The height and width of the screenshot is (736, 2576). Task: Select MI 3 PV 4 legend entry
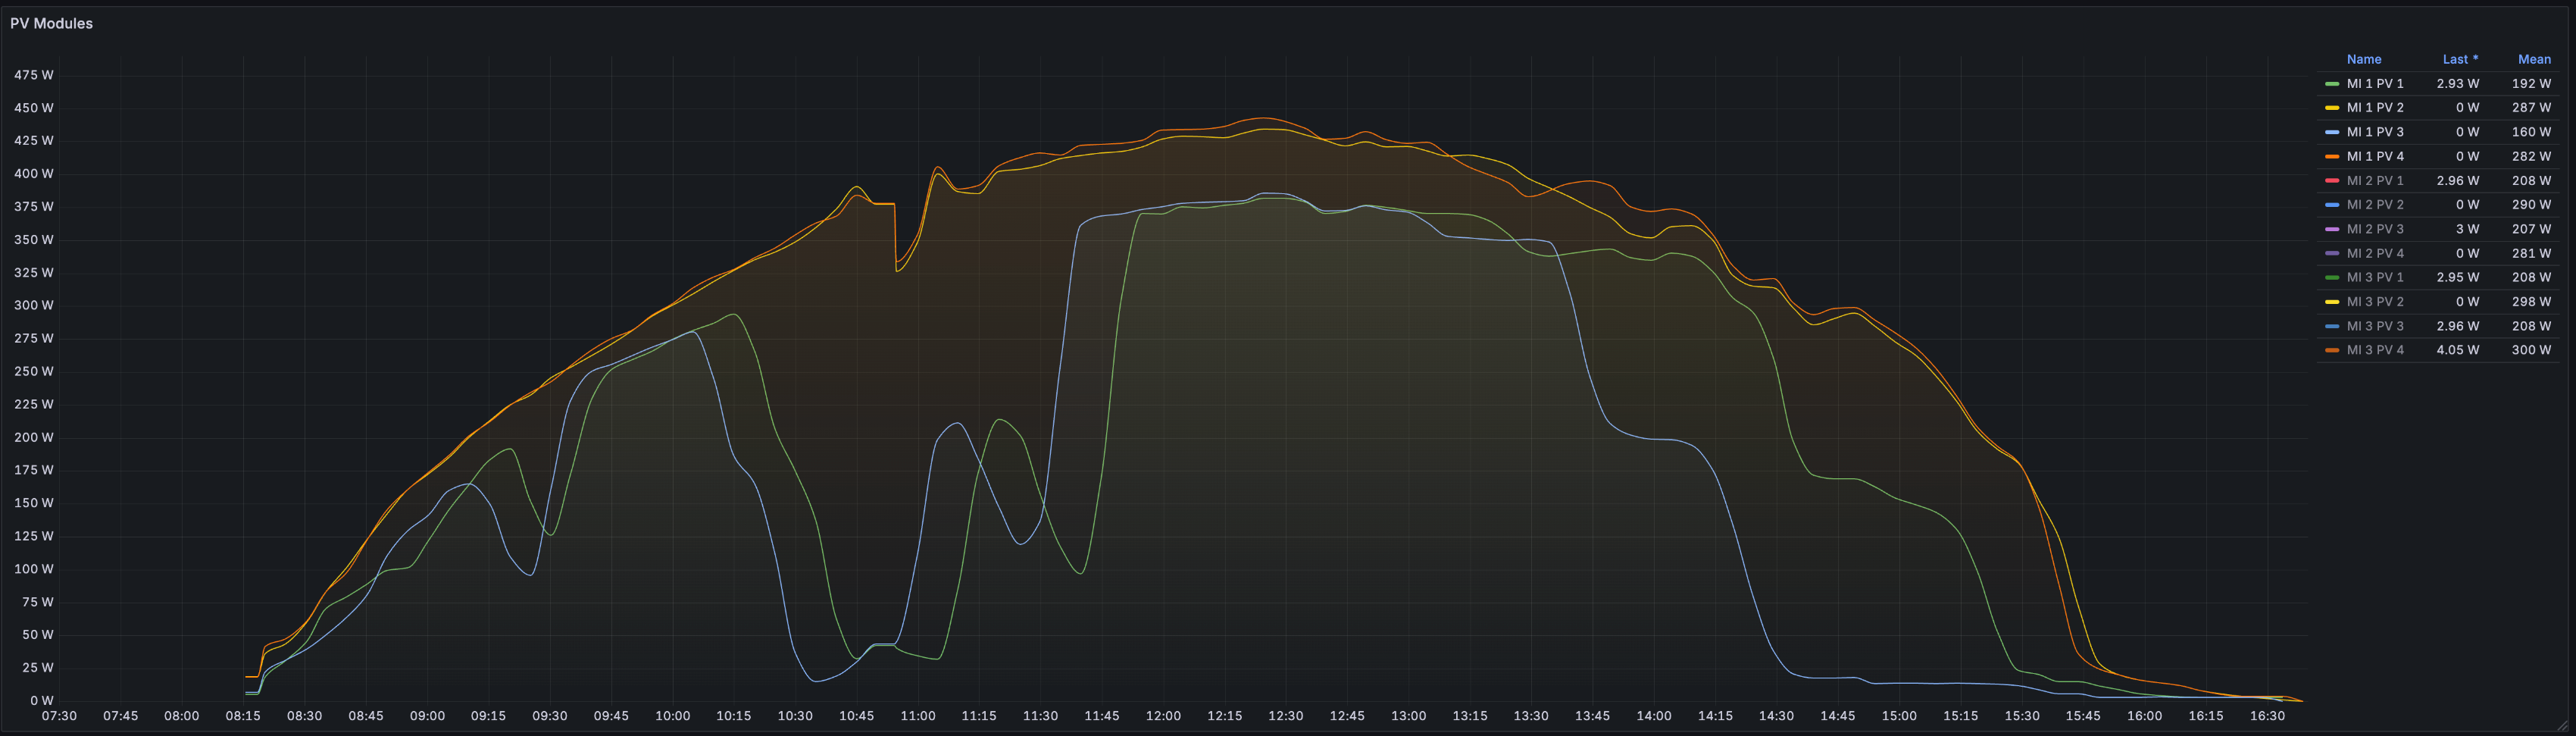pyautogui.click(x=2375, y=350)
